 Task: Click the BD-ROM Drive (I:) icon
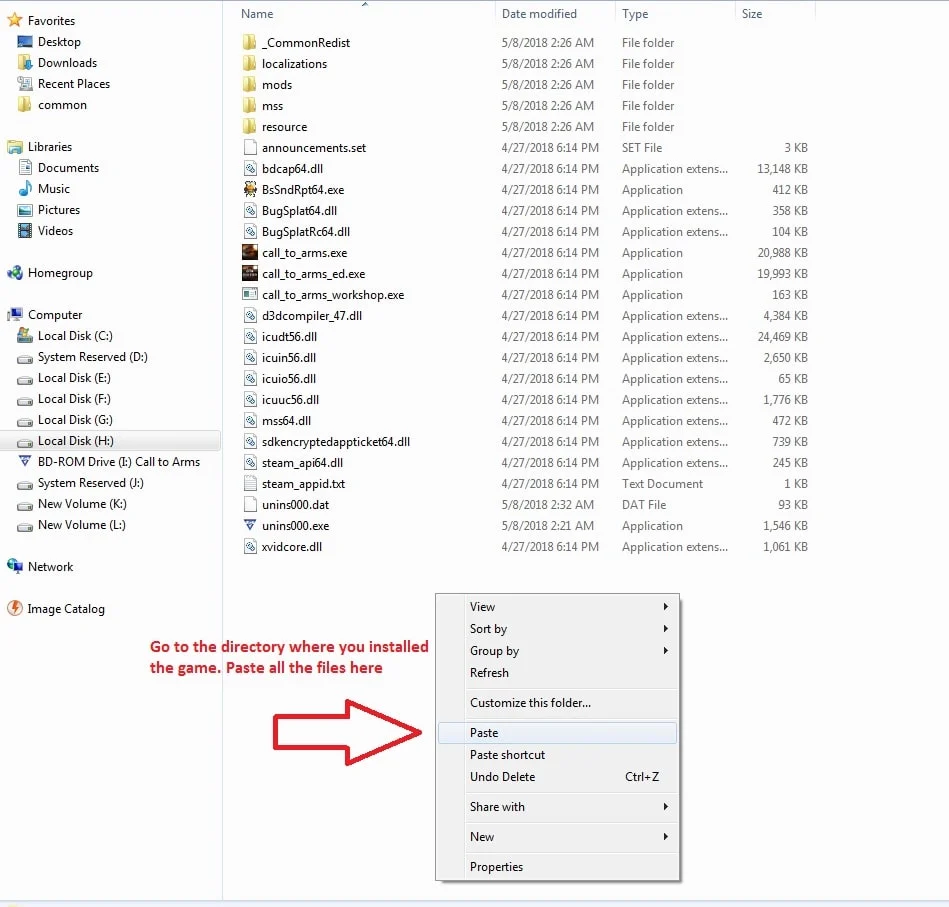click(x=26, y=462)
